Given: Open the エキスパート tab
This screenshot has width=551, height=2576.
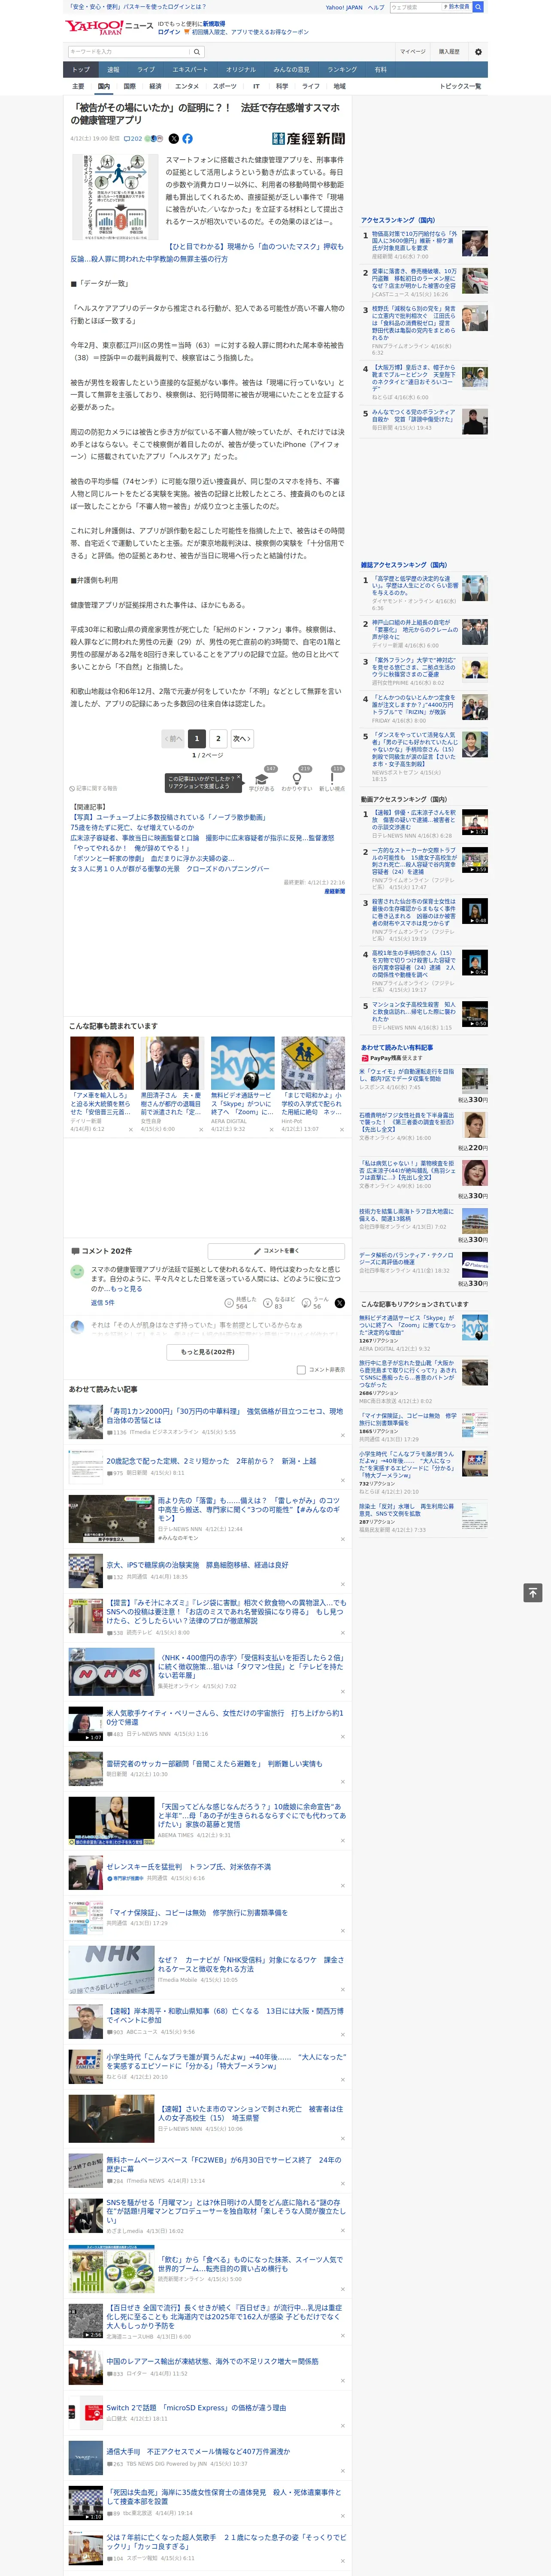Looking at the screenshot, I should (x=190, y=70).
